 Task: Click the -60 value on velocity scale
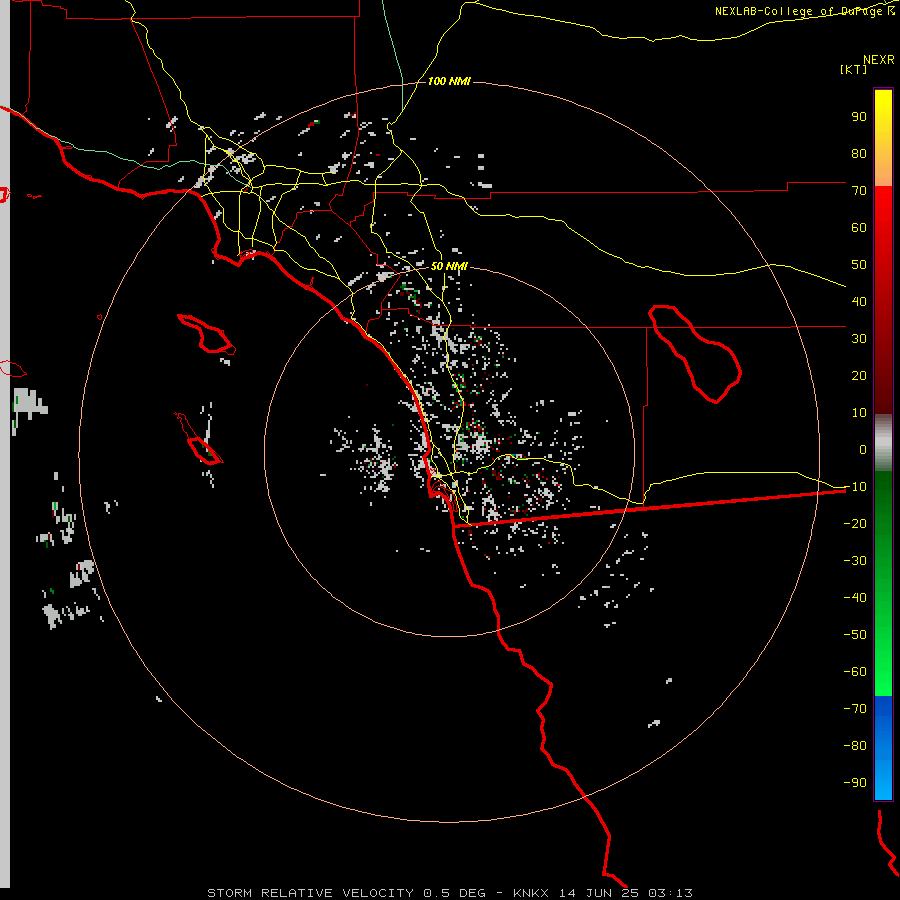coord(855,672)
